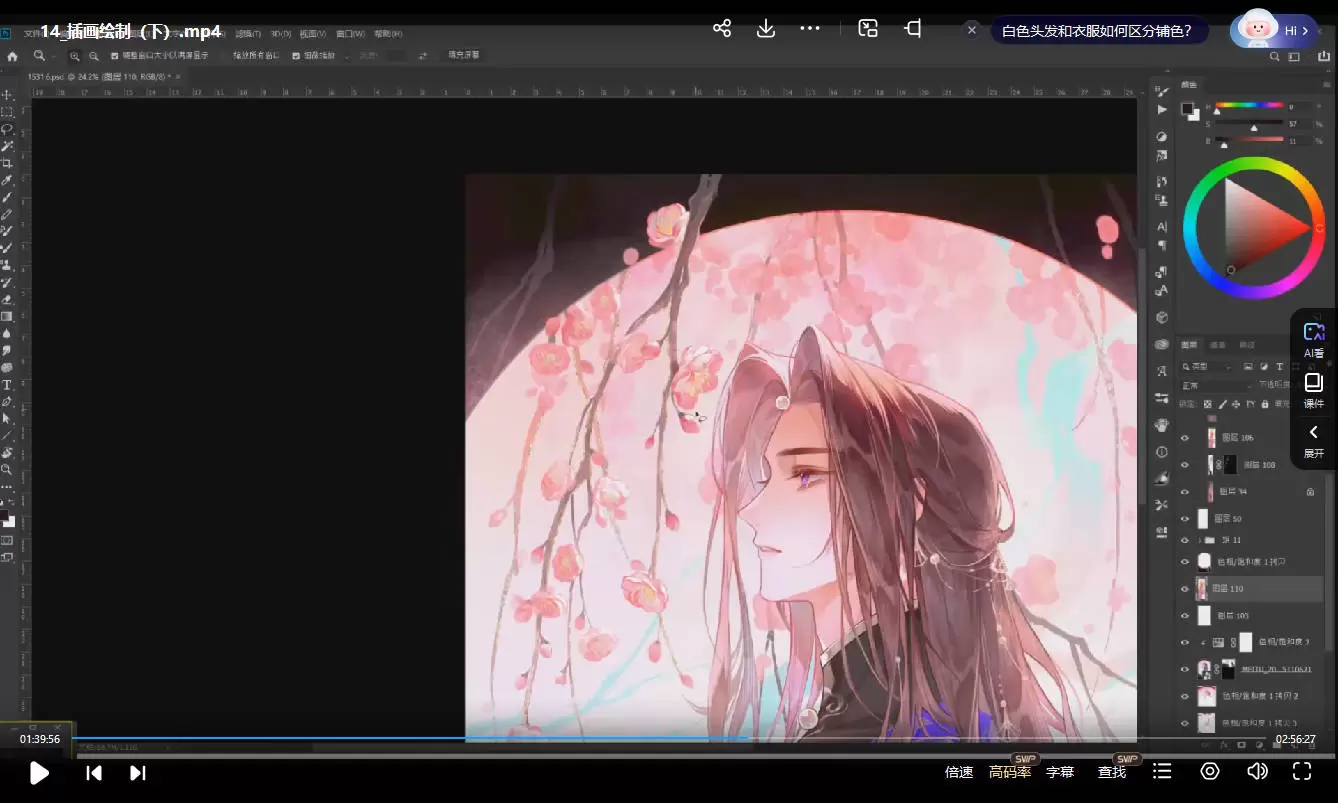Click the zoom-out magnifier in options bar
Screen dimensions: 1338x803
pos(93,56)
